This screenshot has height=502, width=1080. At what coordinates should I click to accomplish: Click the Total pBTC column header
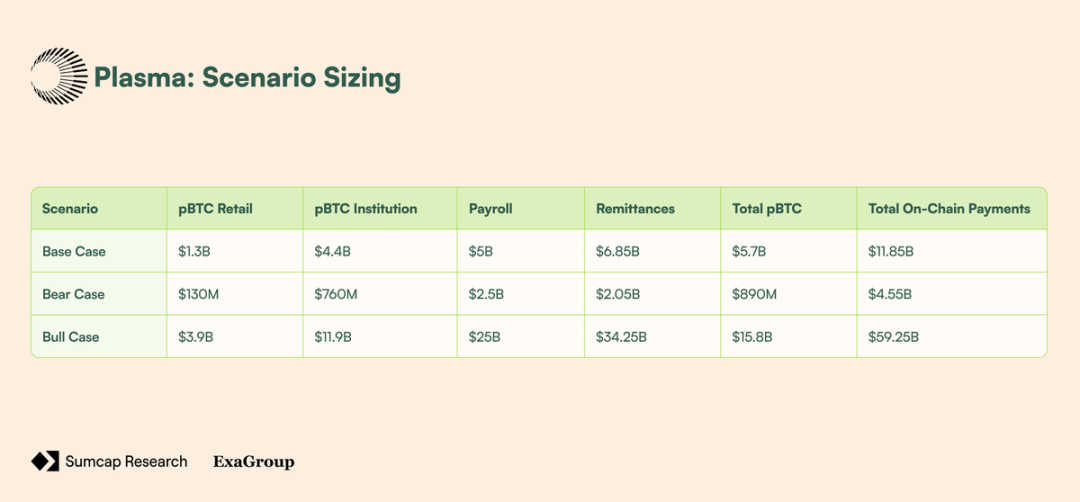767,209
